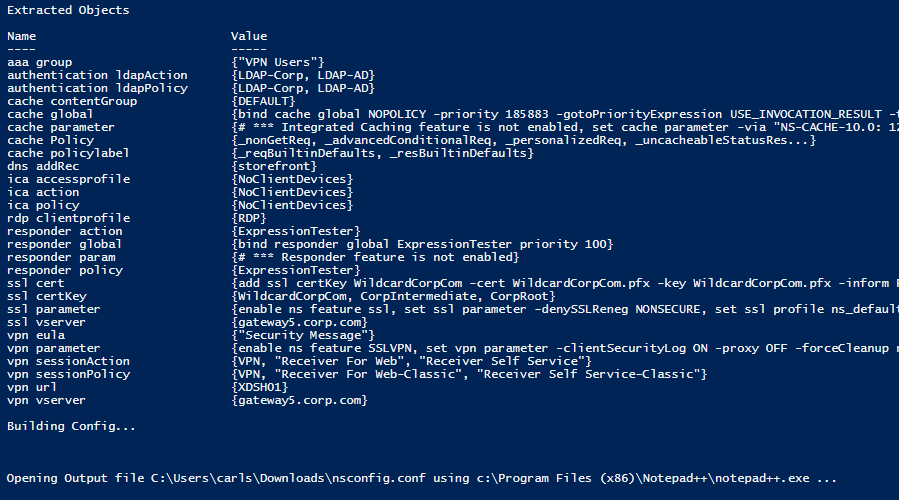Click the 'ica accessprofile' row name
899x500 pixels.
pos(69,179)
